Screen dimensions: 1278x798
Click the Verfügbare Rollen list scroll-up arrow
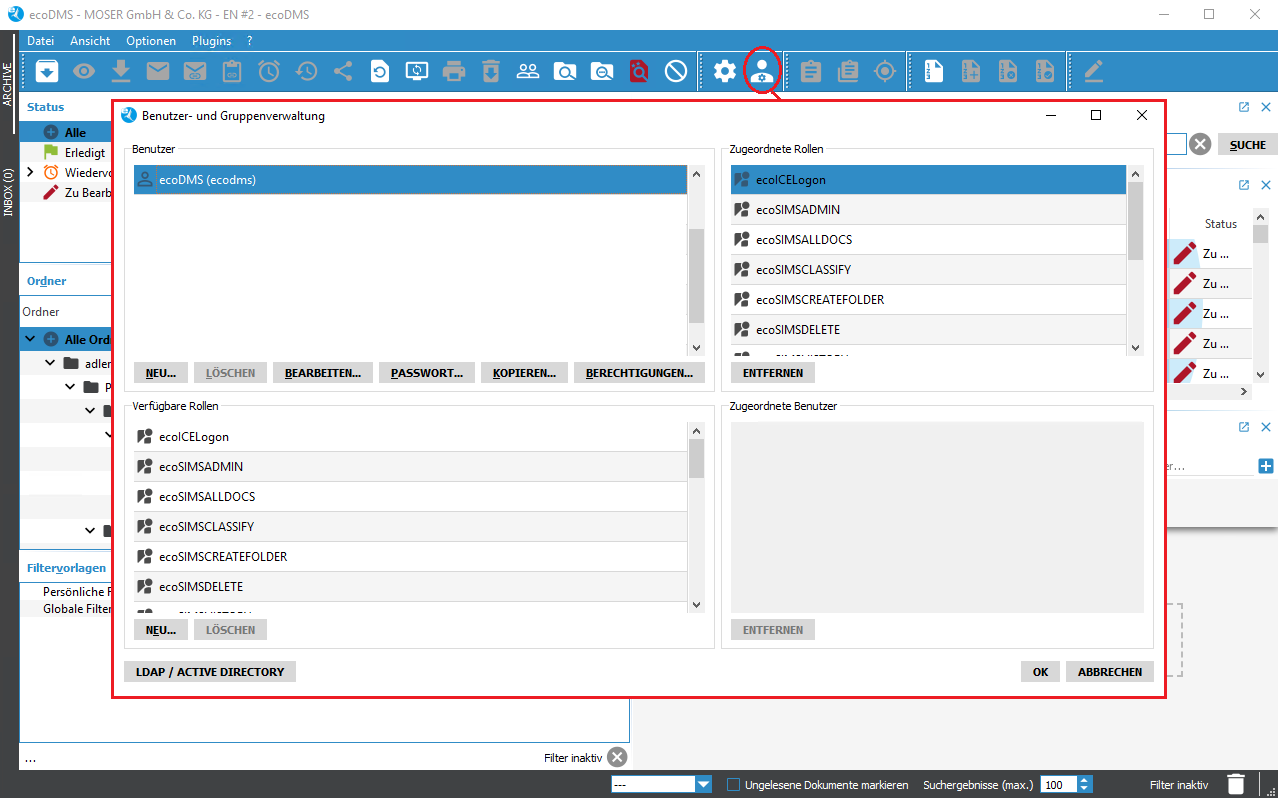point(696,430)
